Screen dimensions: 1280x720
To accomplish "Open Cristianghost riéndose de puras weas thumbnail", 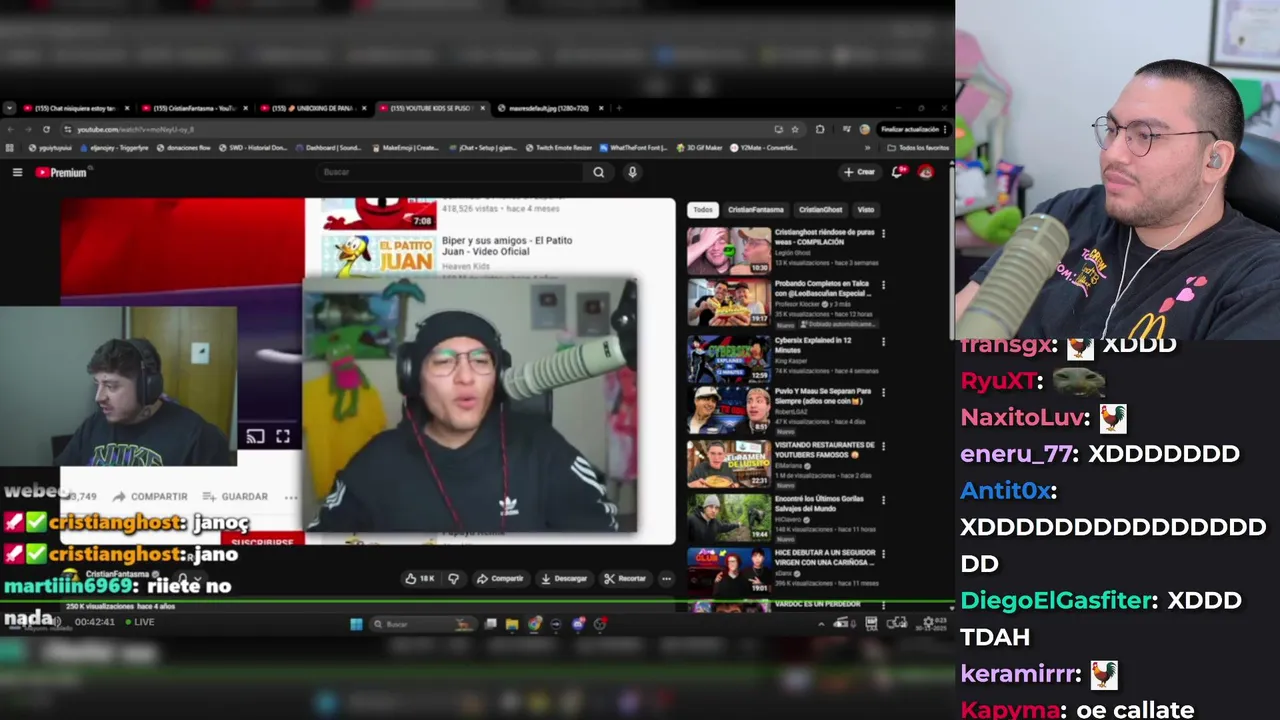I will 729,250.
